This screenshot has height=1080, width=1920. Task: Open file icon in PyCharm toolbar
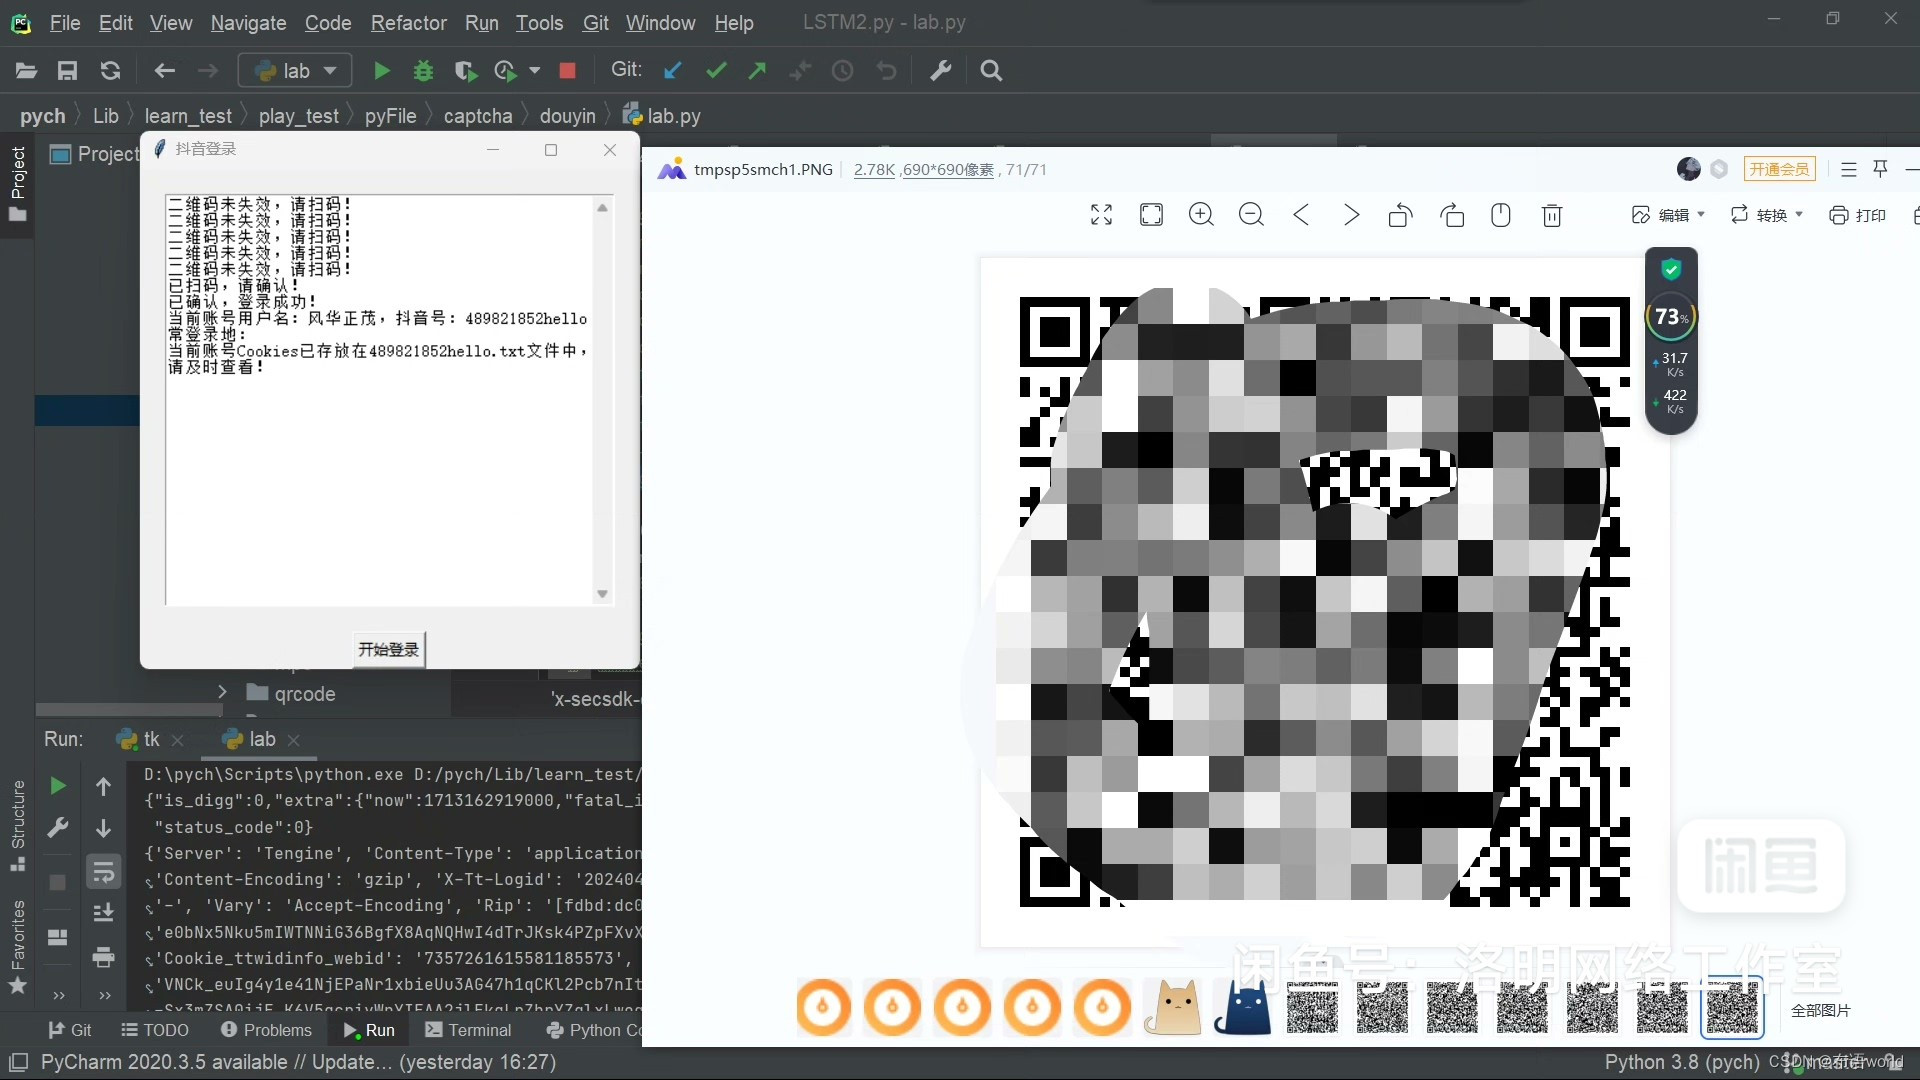tap(26, 71)
